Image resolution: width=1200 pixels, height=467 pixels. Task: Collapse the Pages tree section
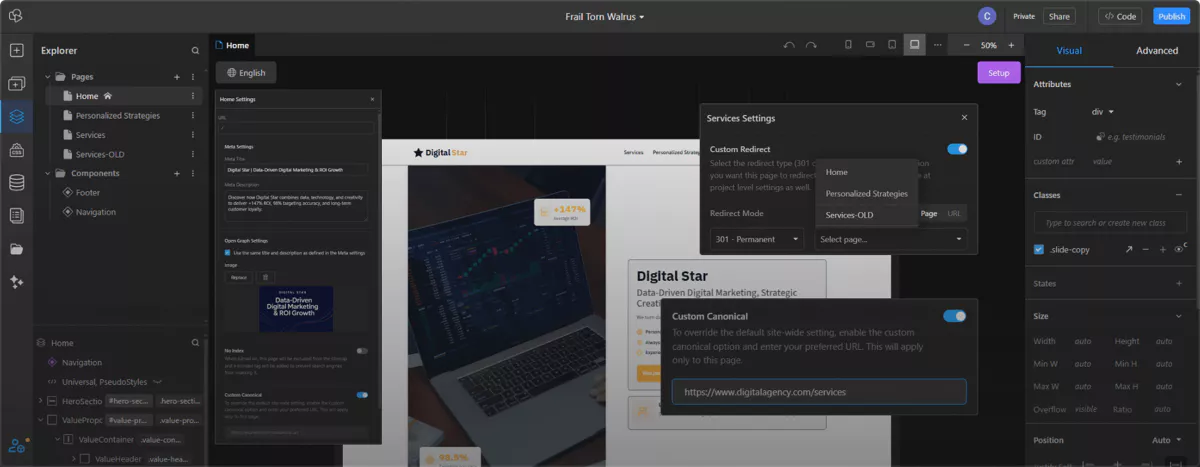[47, 77]
